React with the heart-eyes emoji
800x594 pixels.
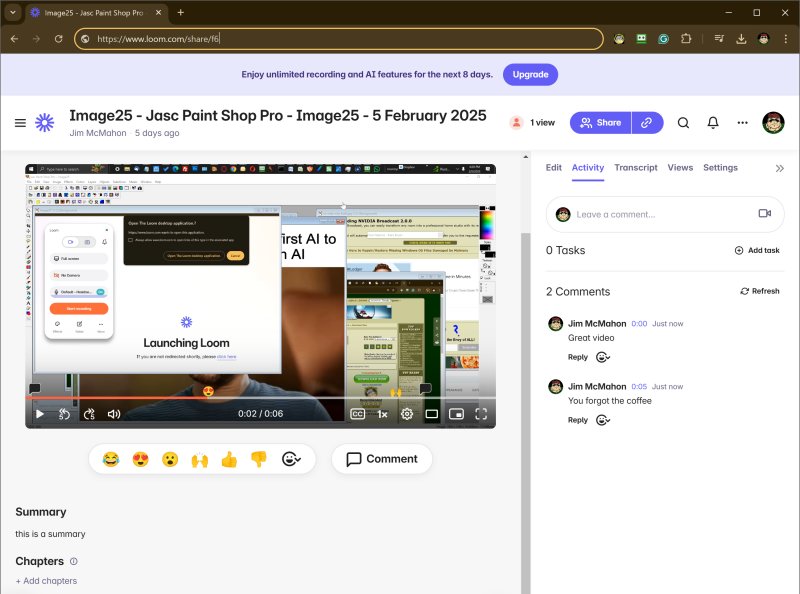[x=140, y=459]
